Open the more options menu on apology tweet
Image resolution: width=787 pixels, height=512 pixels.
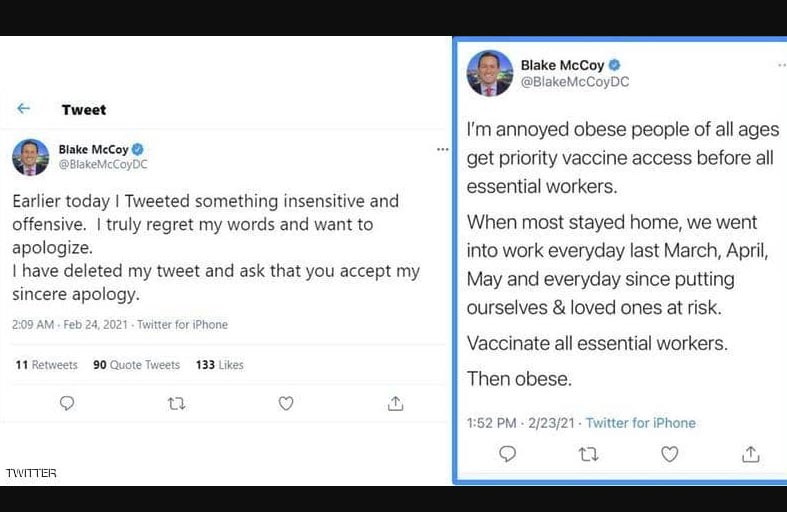click(x=442, y=149)
